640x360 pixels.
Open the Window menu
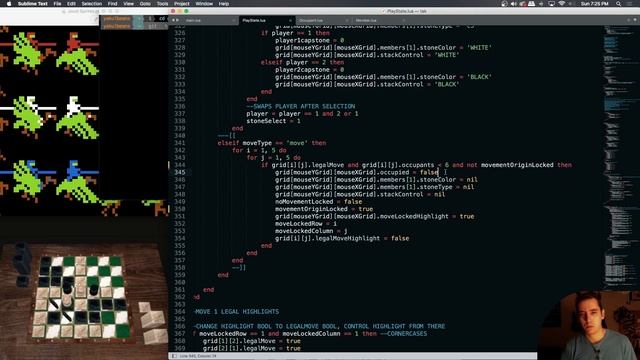pos(204,4)
